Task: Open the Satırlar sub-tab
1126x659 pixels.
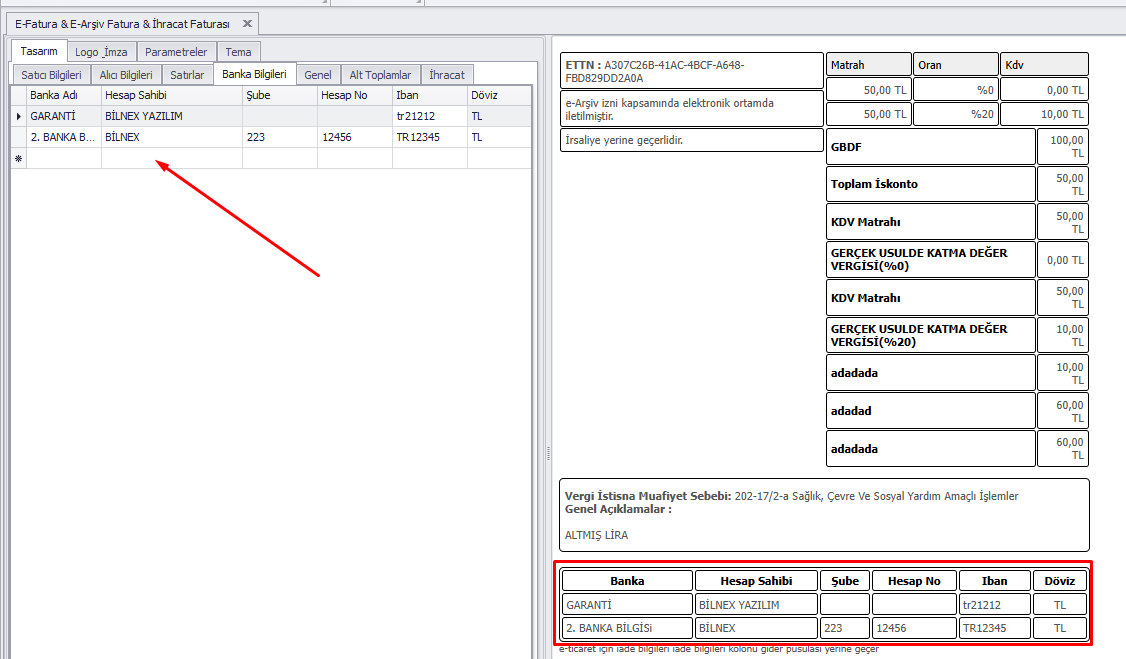Action: click(x=187, y=75)
